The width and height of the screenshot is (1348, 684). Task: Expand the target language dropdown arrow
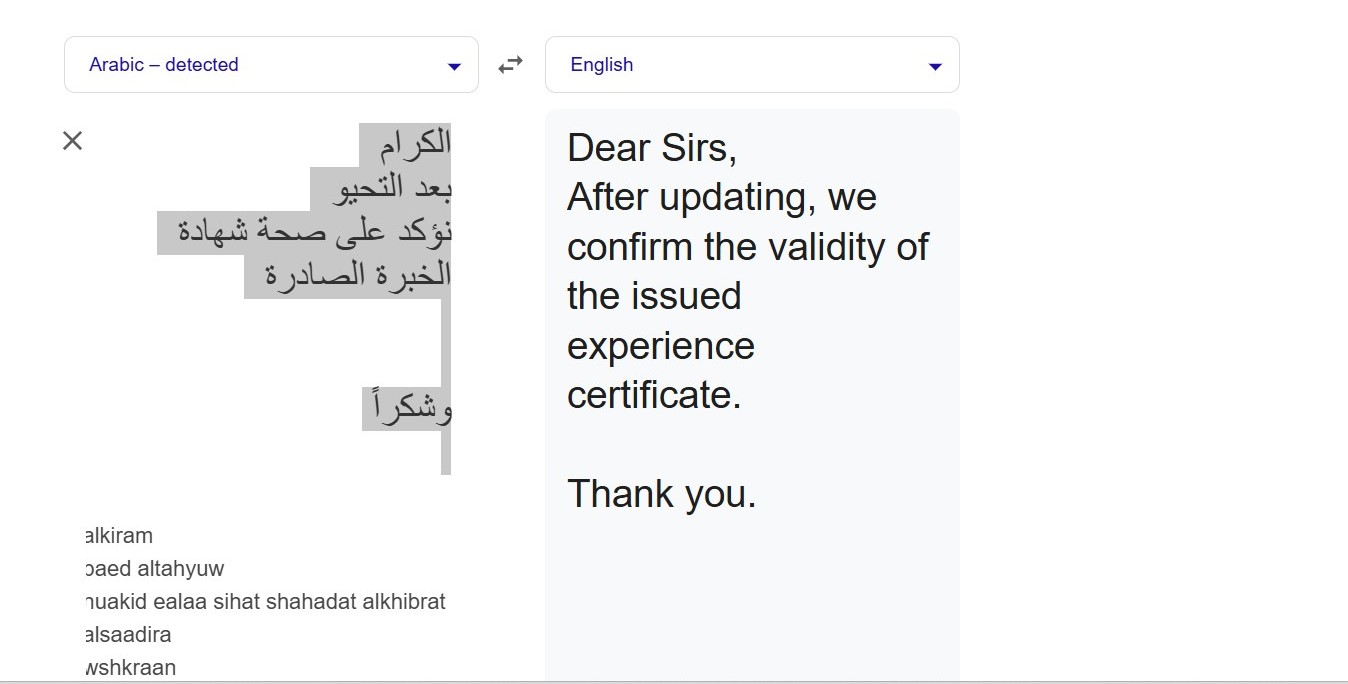pos(935,66)
